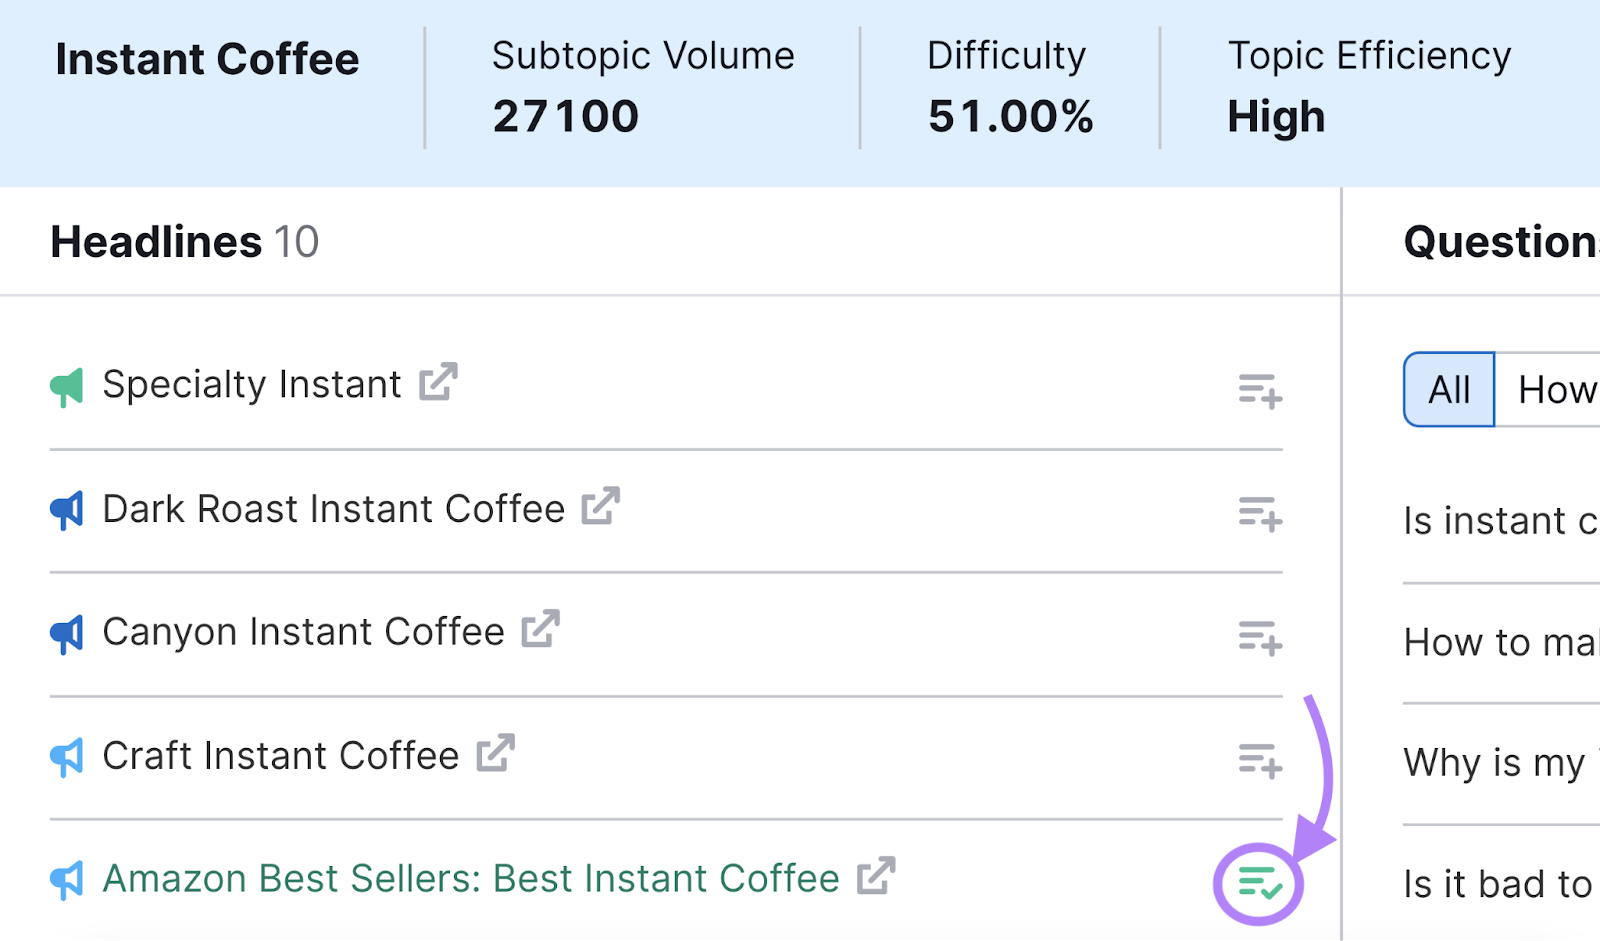Add Craft Instant Coffee to favorites
This screenshot has height=941, width=1600.
click(1259, 761)
